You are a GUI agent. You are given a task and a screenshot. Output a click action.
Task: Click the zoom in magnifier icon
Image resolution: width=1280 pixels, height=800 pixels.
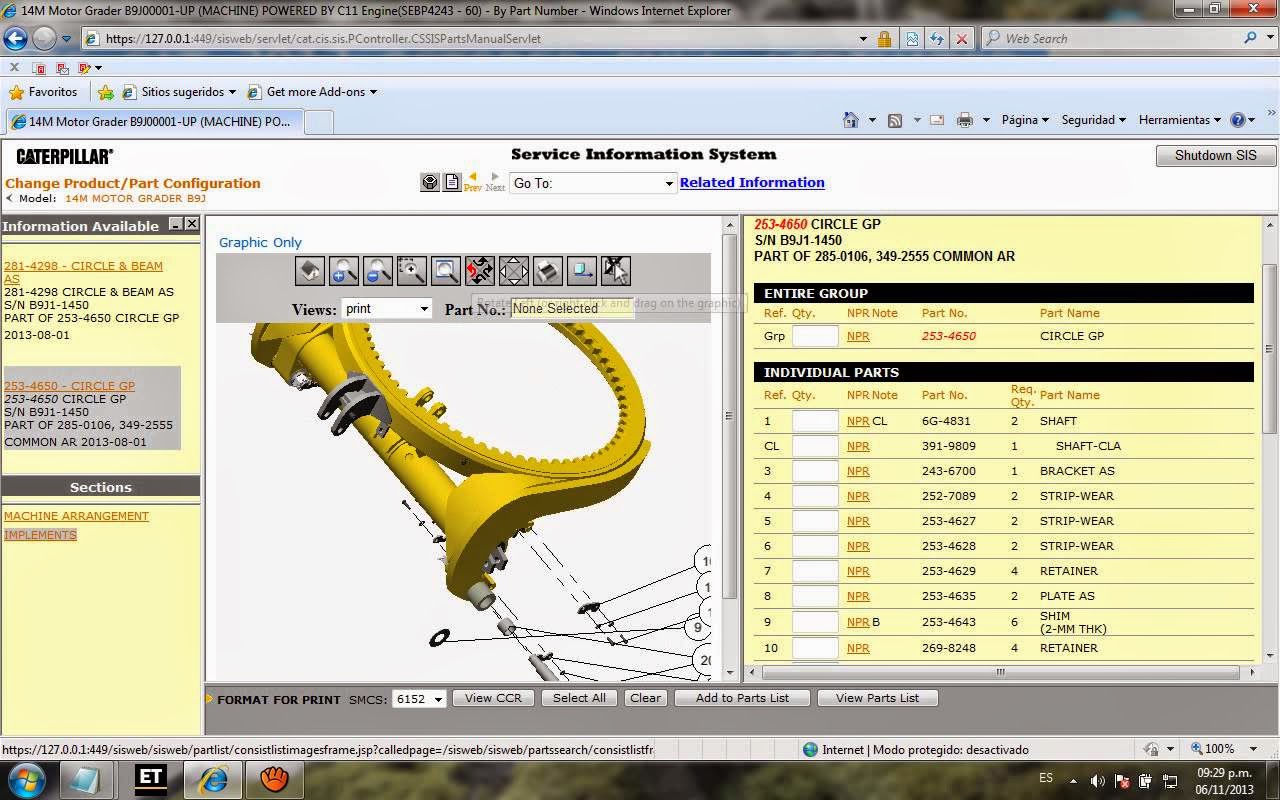pyautogui.click(x=344, y=270)
